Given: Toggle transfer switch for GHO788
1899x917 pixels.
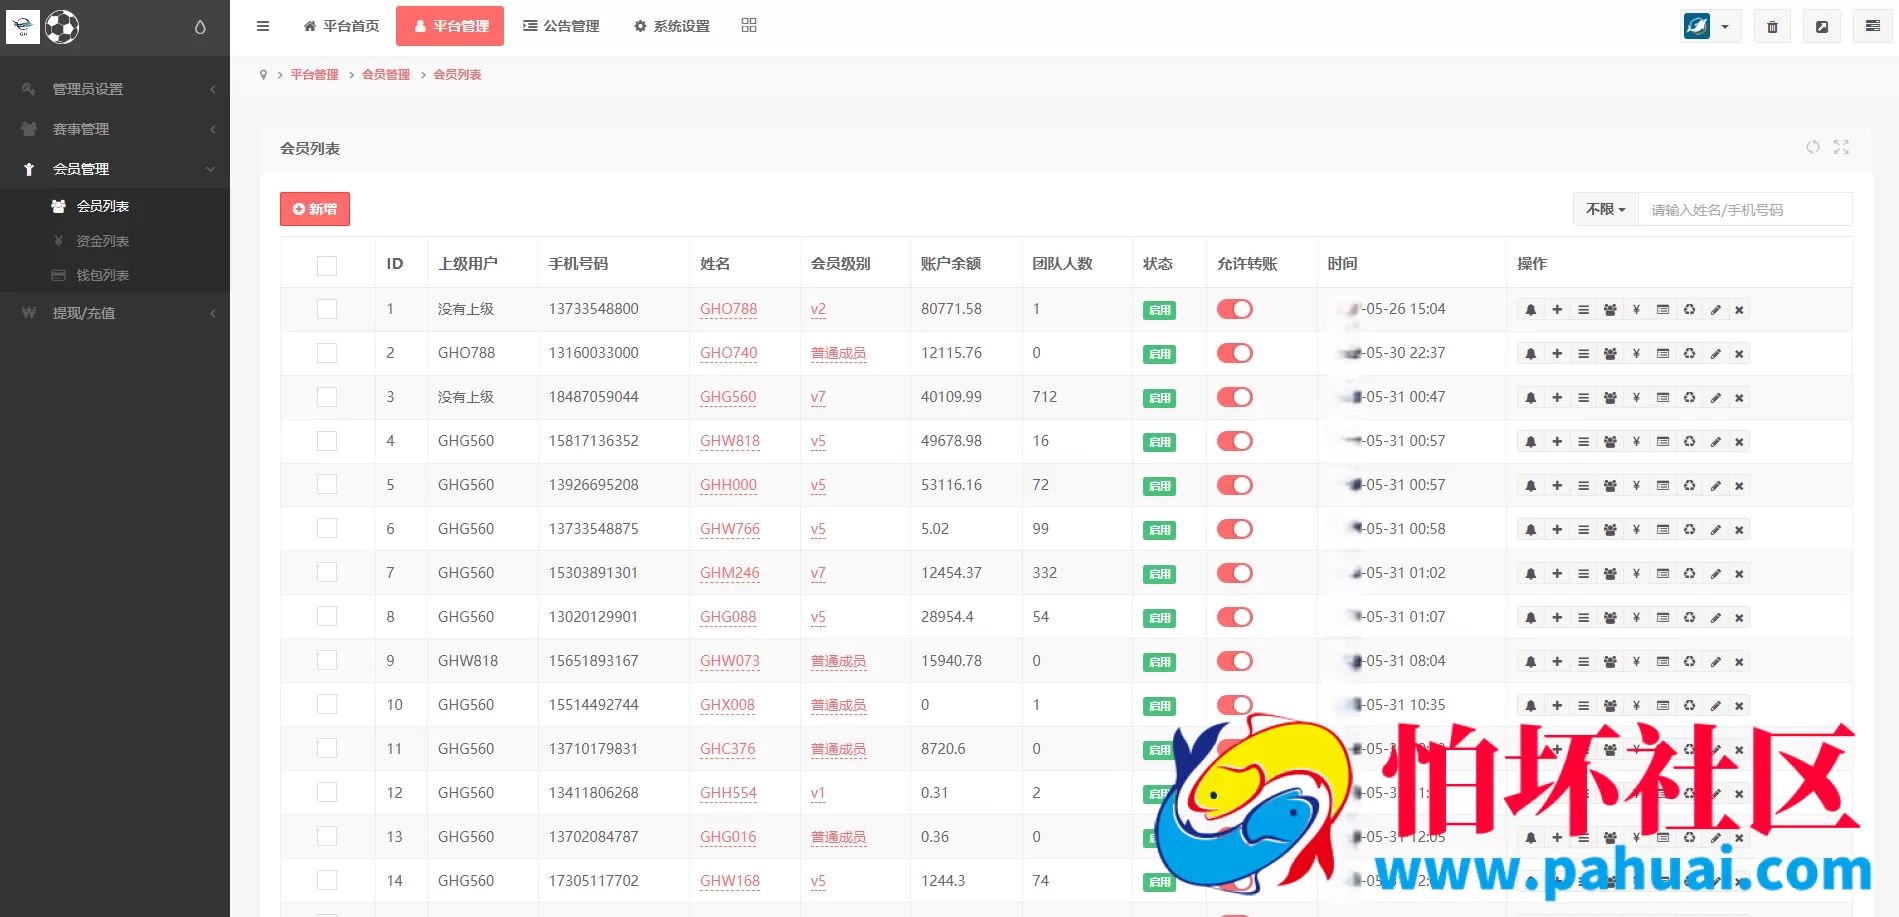Looking at the screenshot, I should pos(1235,309).
